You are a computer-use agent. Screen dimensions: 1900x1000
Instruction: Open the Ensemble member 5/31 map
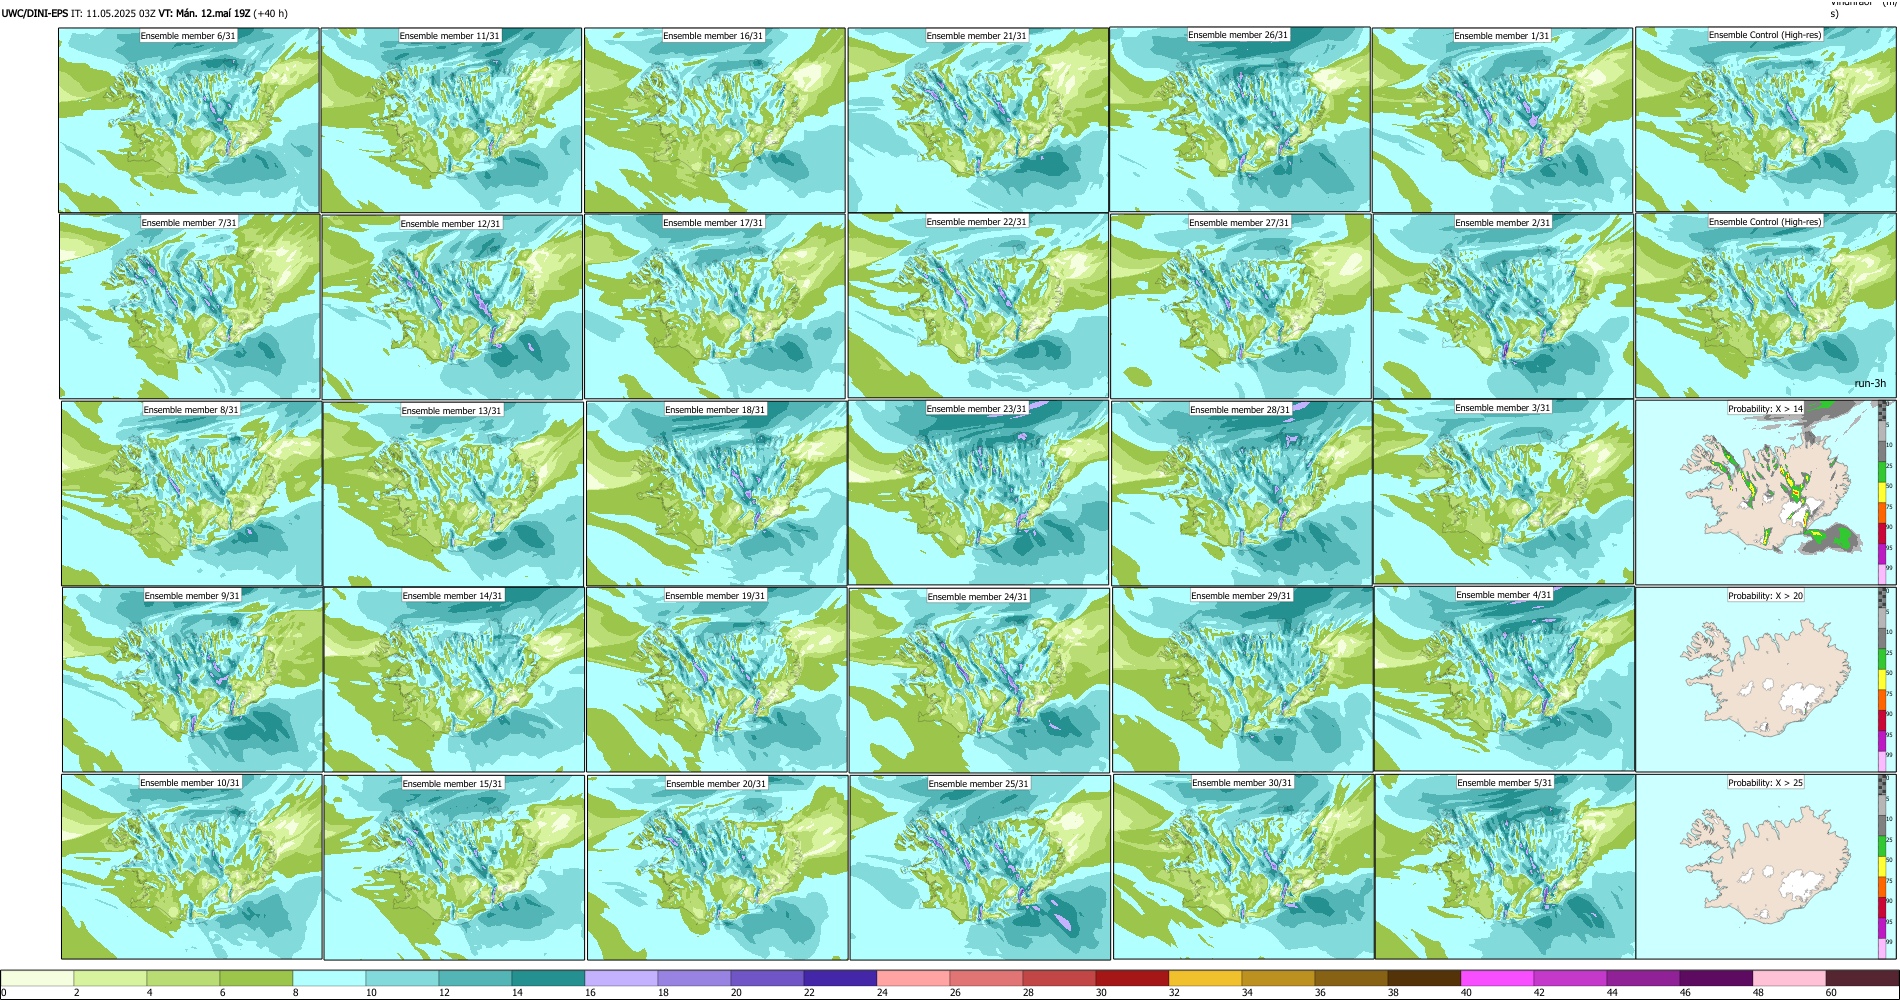pos(1506,867)
